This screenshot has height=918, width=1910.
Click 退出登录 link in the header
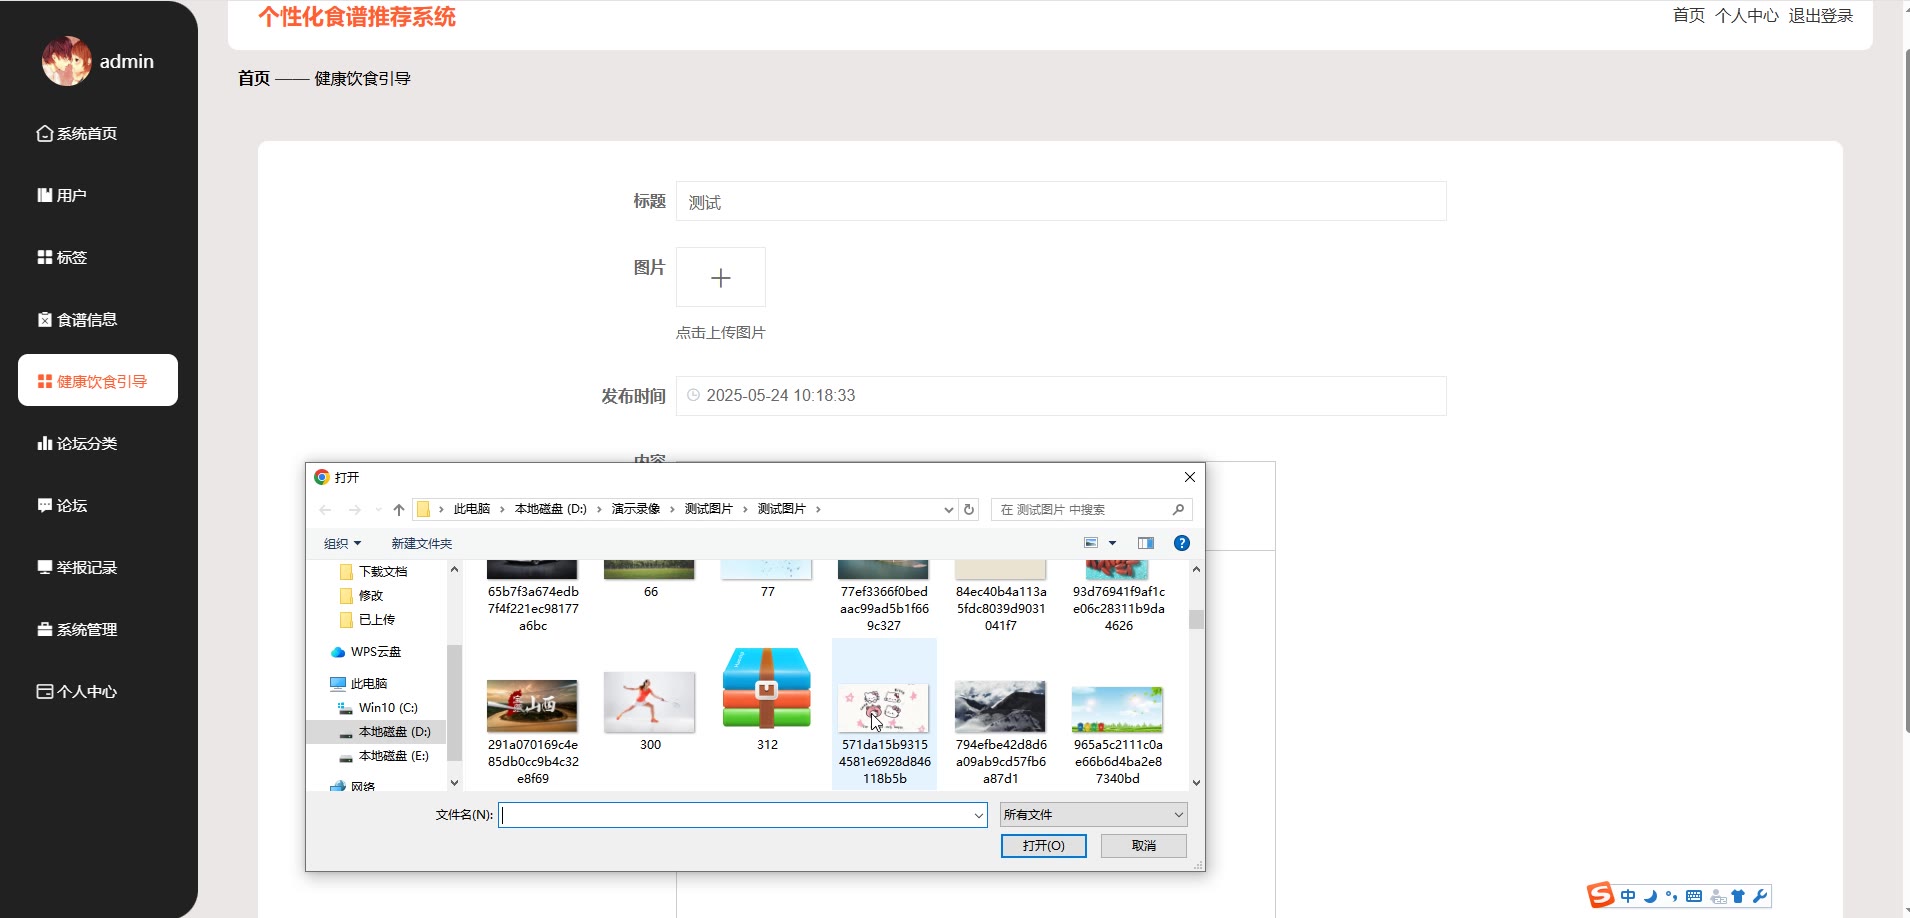click(x=1820, y=16)
